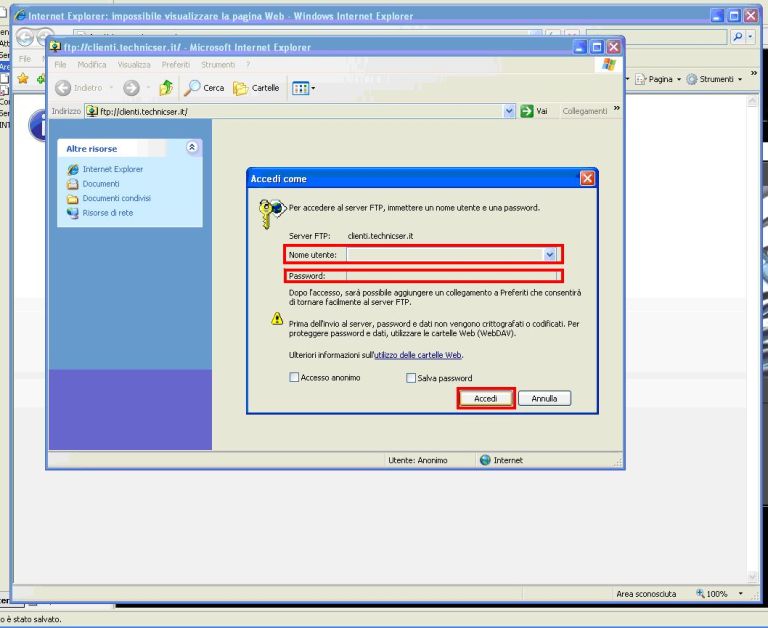Image resolution: width=768 pixels, height=628 pixels.
Task: Click the Password input field
Action: point(454,276)
